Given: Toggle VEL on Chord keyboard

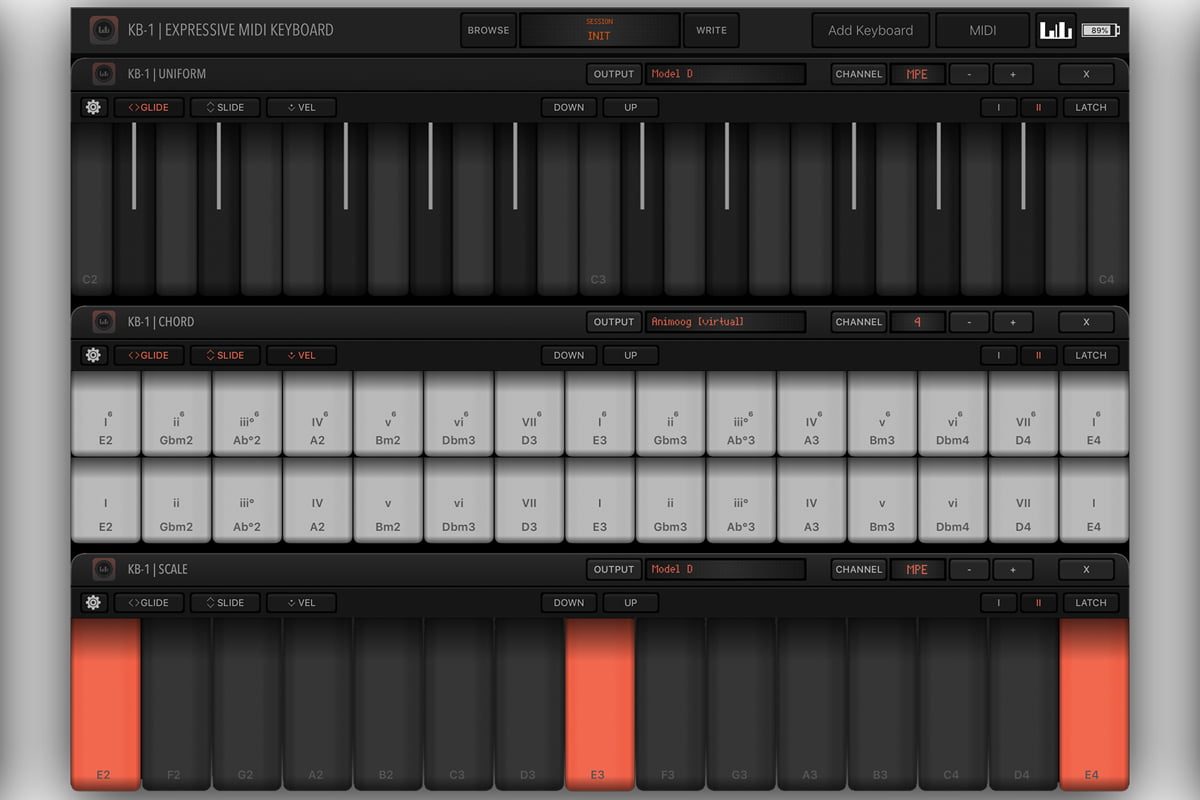Looking at the screenshot, I should click(301, 355).
